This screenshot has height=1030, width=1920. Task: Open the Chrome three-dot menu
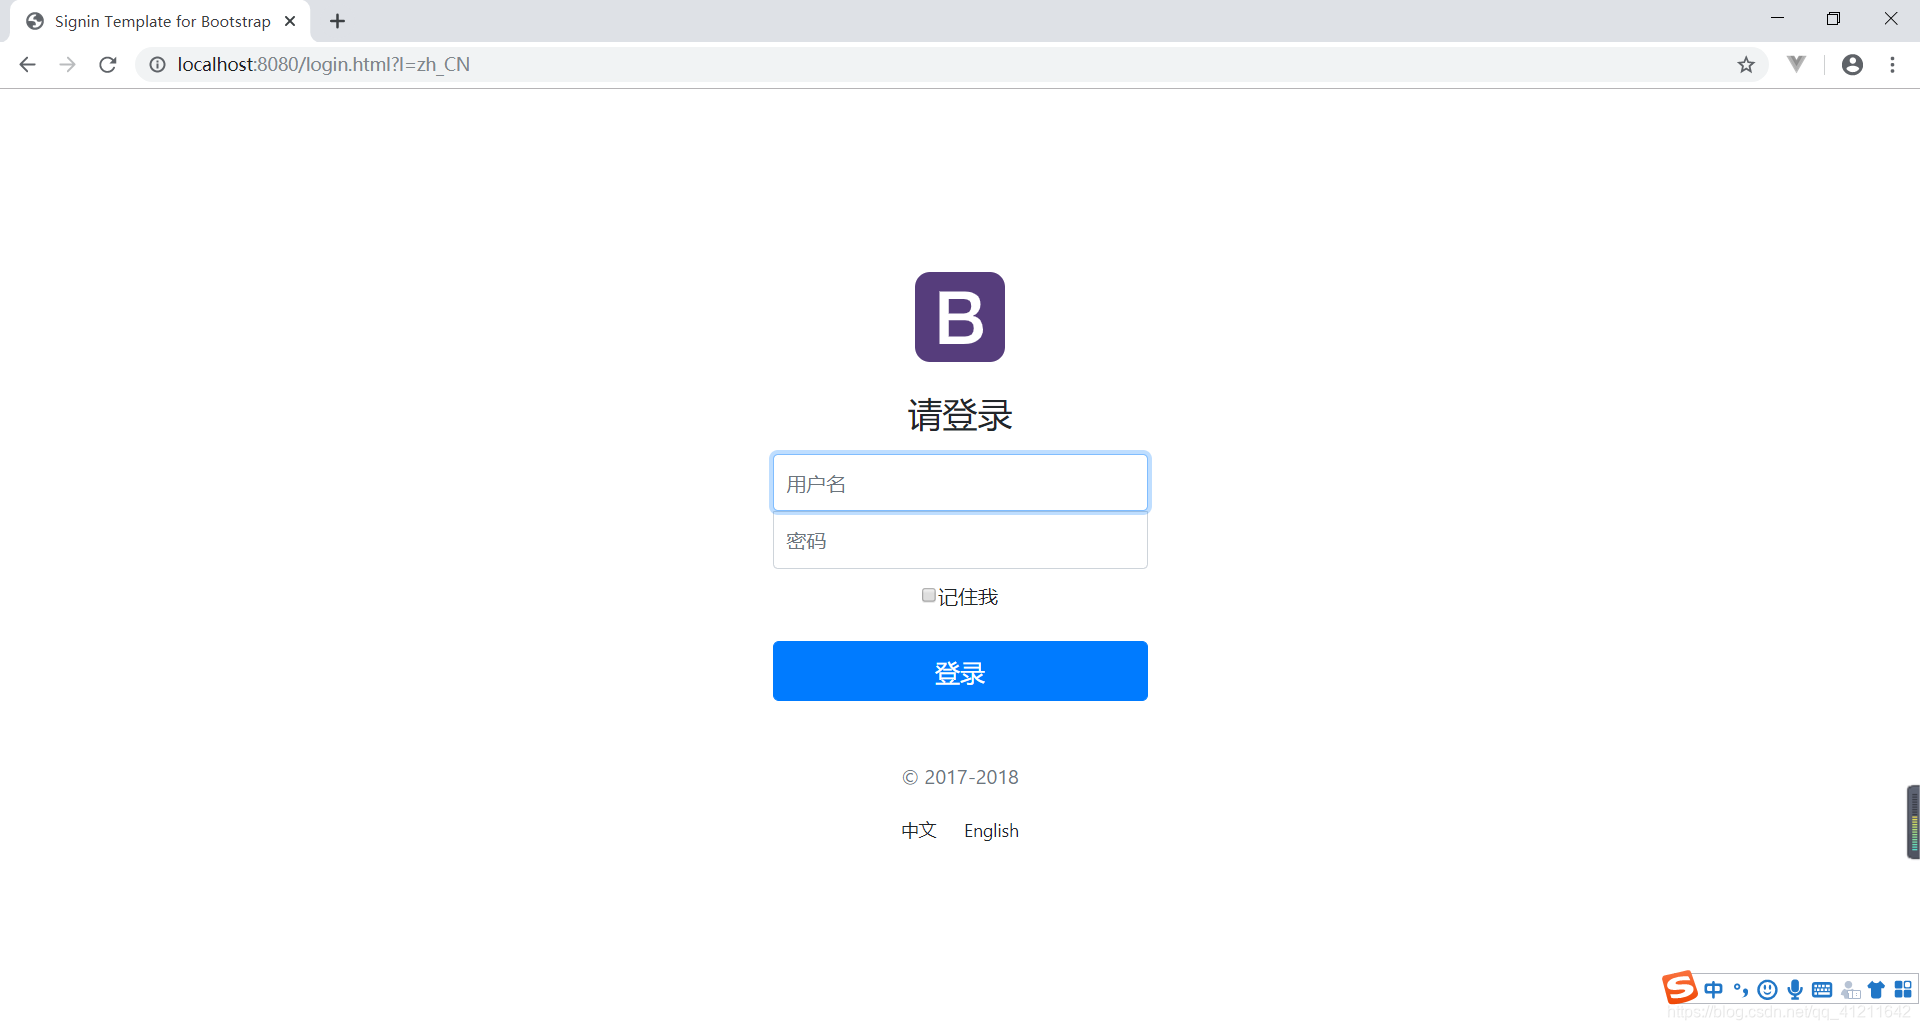(x=1892, y=65)
